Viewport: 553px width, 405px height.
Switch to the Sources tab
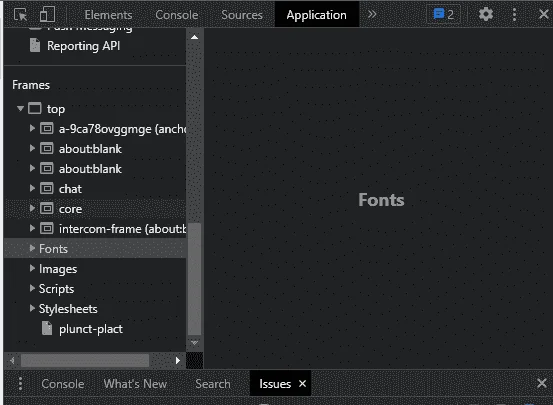pyautogui.click(x=242, y=15)
